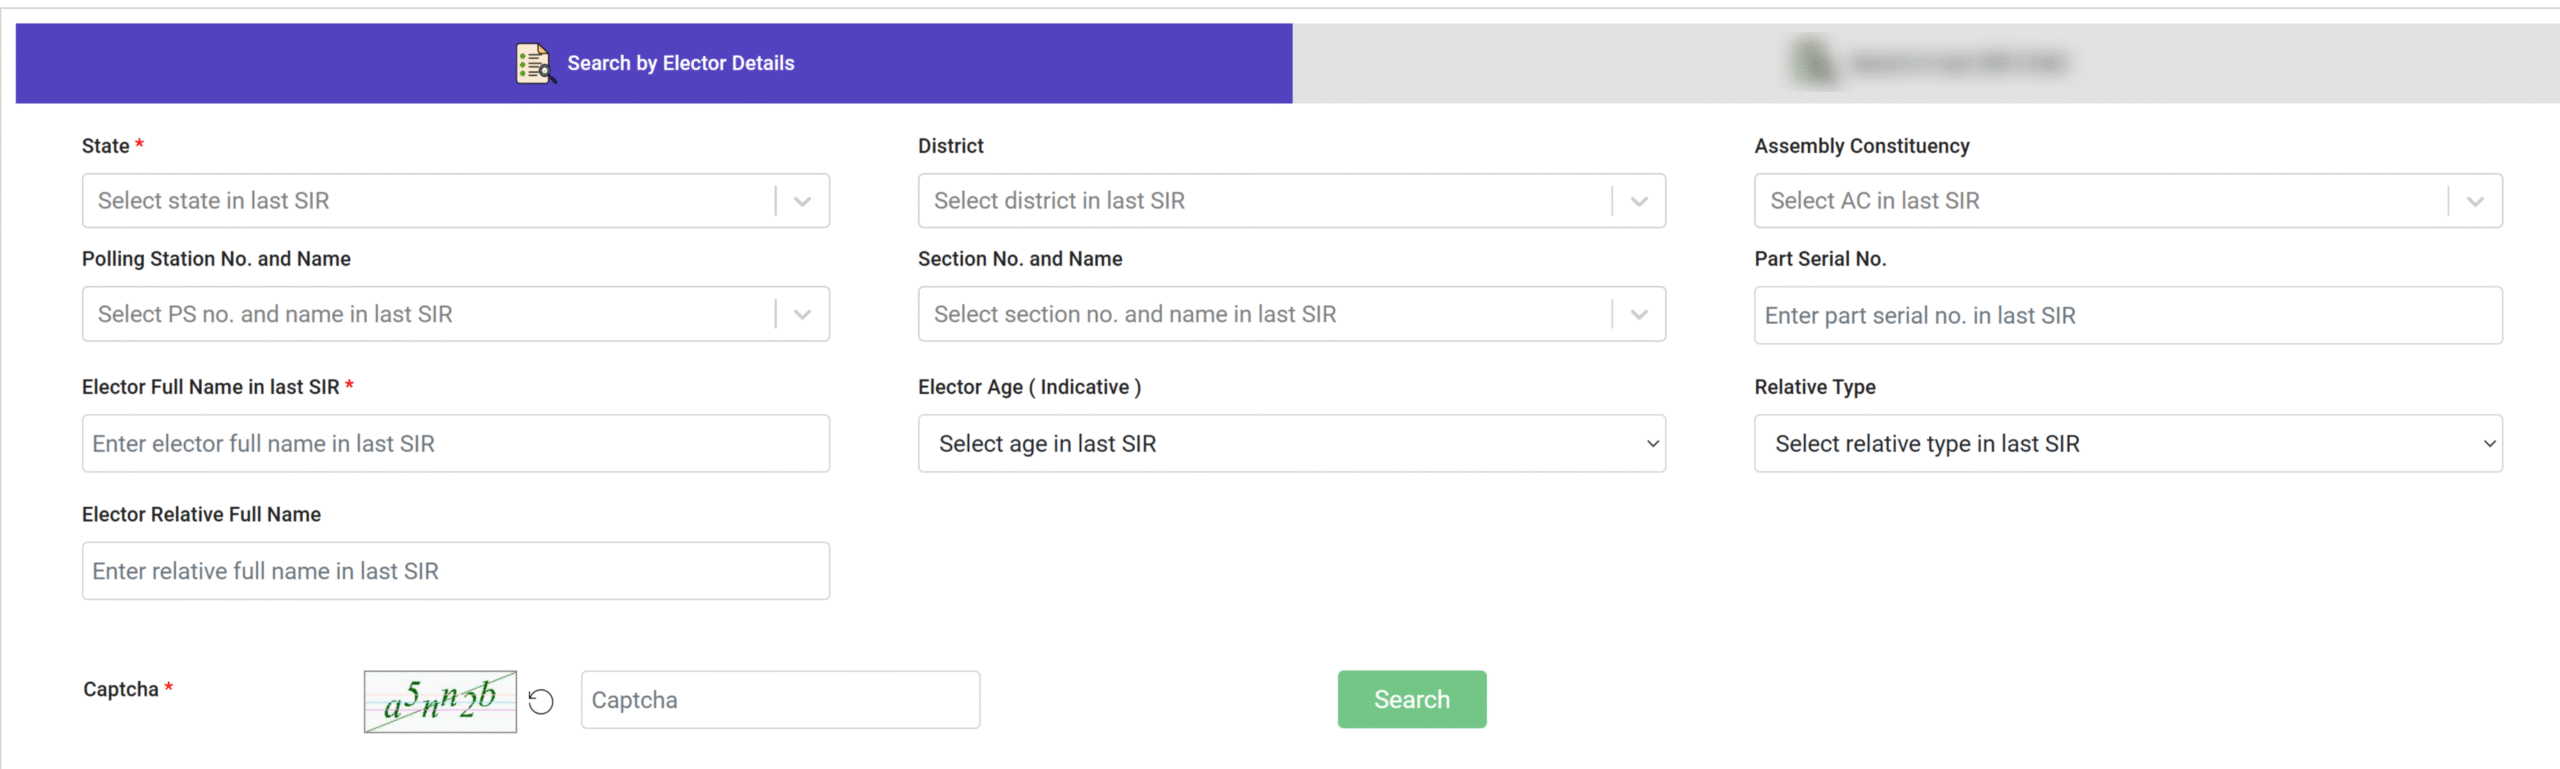The height and width of the screenshot is (769, 2560).
Task: Click the Assembly Constituency chevron arrow
Action: pos(2475,201)
